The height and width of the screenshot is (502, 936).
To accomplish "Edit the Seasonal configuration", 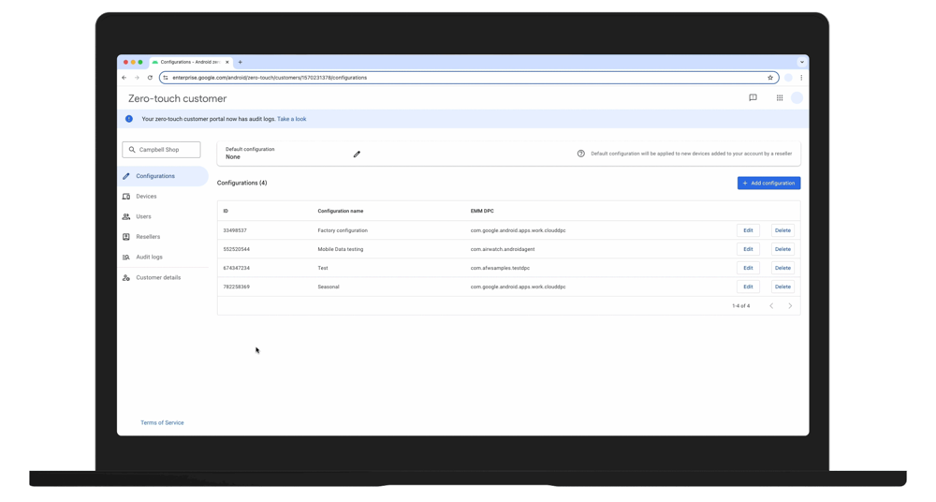I will click(748, 287).
